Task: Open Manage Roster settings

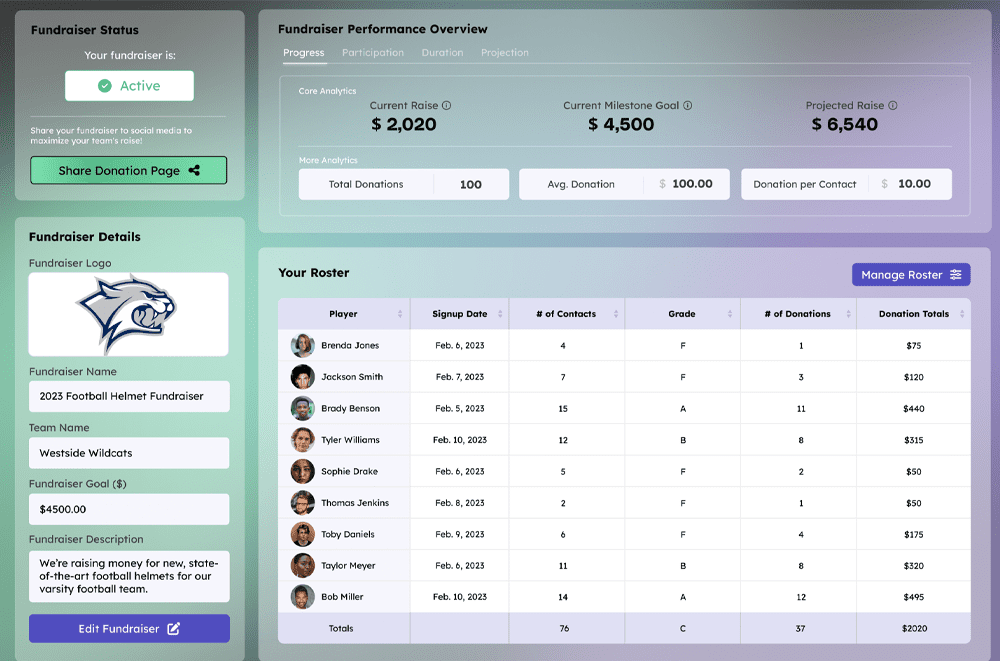Action: [x=911, y=275]
